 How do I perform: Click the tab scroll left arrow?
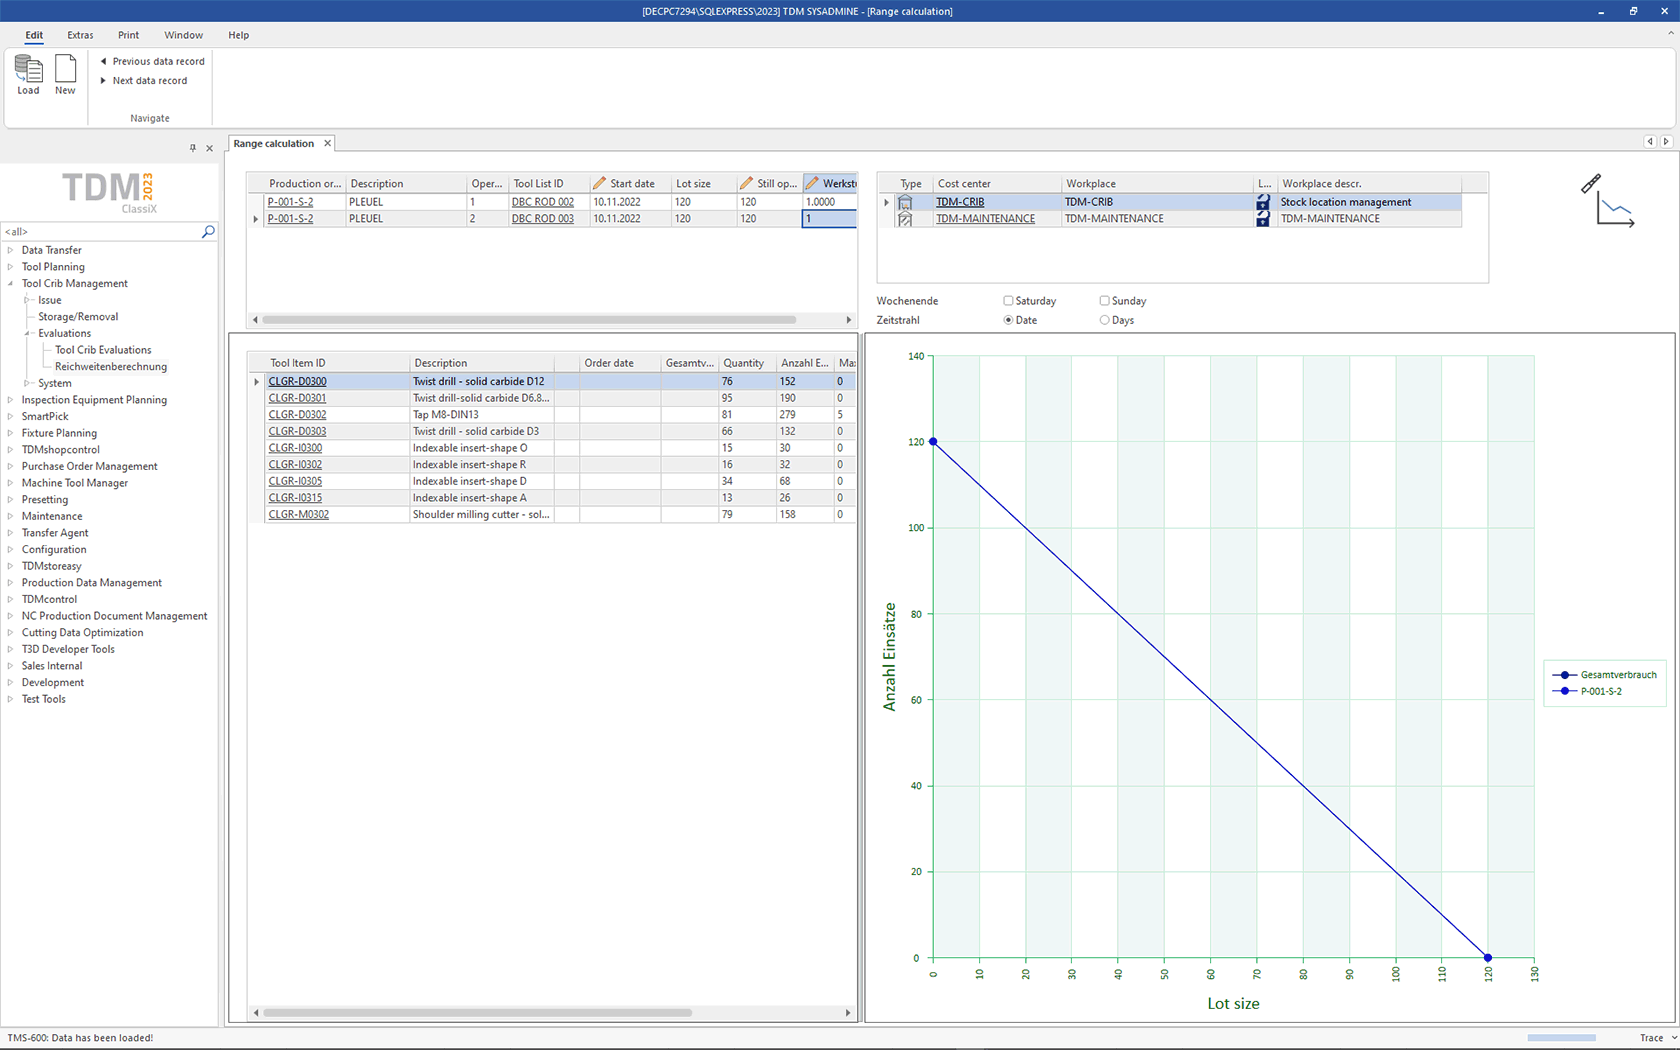(x=1650, y=142)
